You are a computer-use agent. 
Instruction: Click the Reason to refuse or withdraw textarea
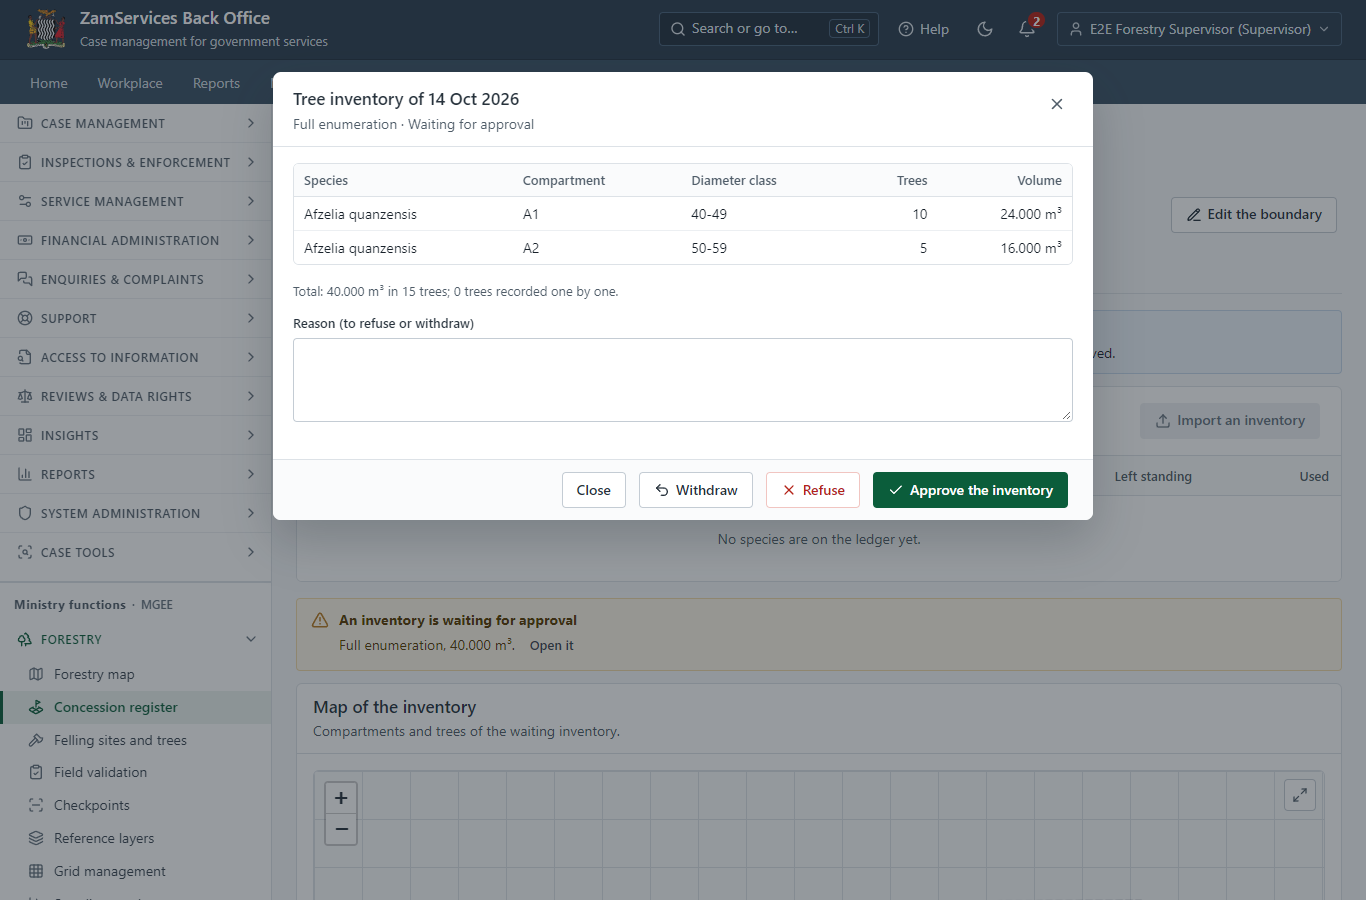[x=683, y=380]
